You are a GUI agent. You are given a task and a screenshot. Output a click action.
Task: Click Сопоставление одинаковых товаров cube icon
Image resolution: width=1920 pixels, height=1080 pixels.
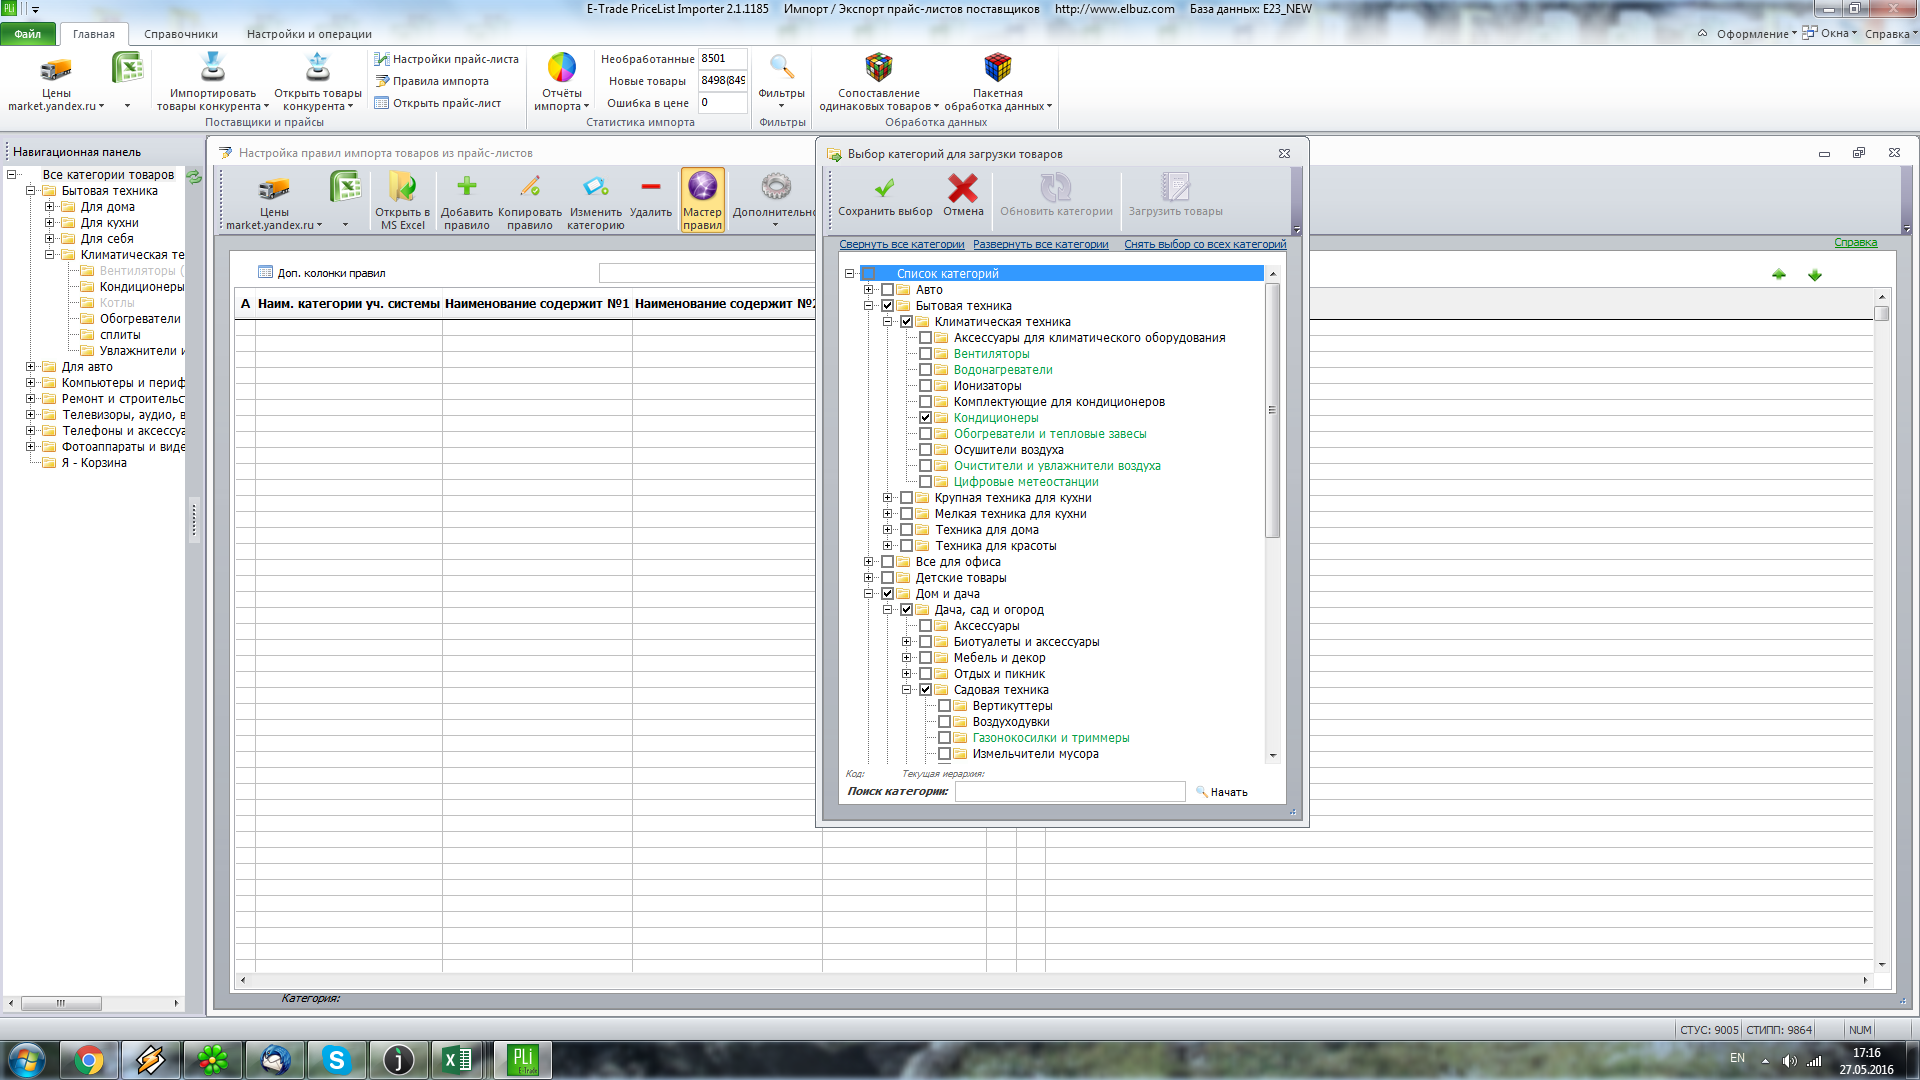coord(879,68)
